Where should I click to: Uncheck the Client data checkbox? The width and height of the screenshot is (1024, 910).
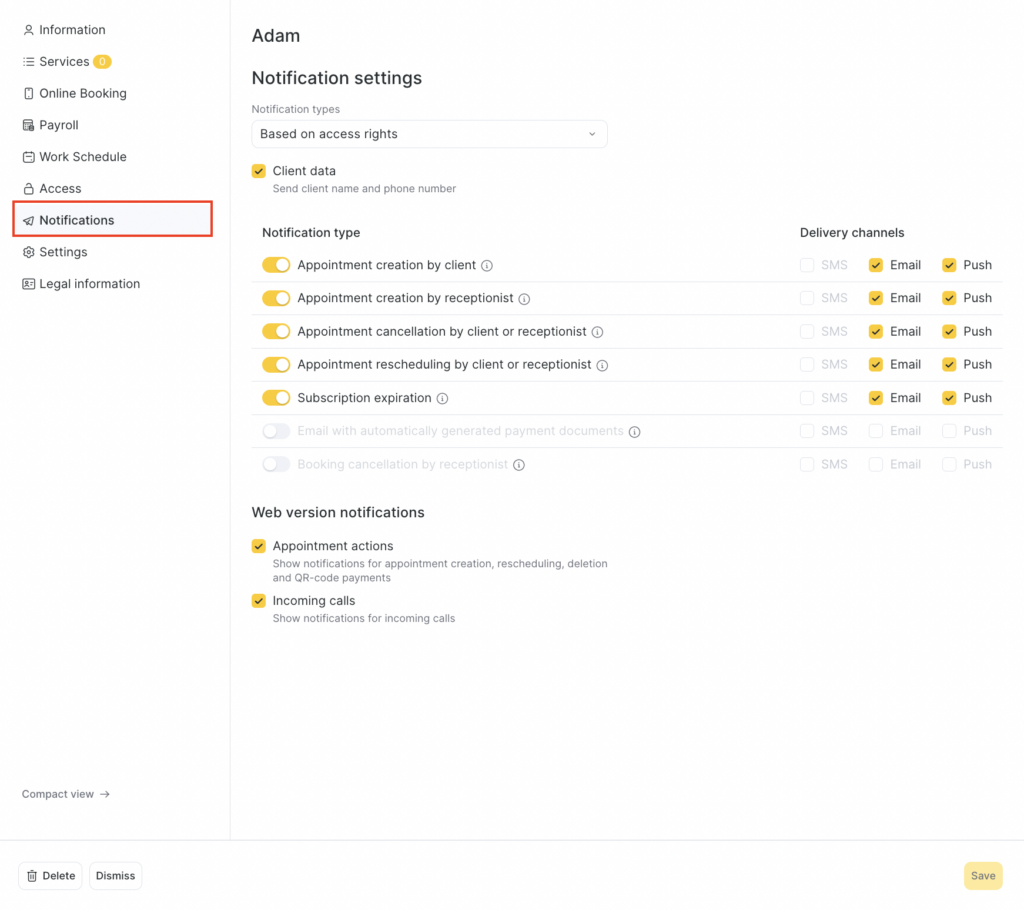[x=259, y=171]
